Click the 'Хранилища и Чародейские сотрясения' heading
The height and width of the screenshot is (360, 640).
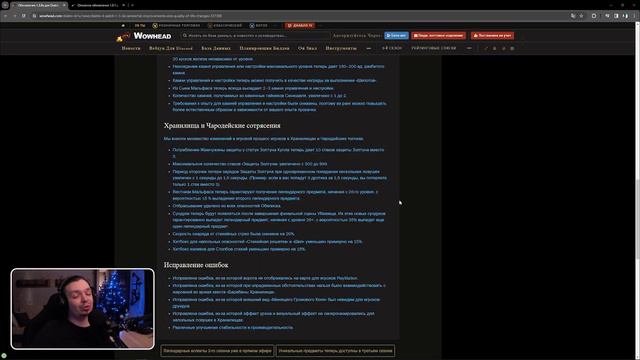click(222, 125)
